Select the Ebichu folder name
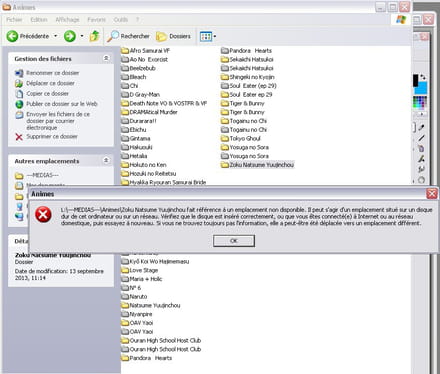The height and width of the screenshot is (374, 440). click(138, 130)
